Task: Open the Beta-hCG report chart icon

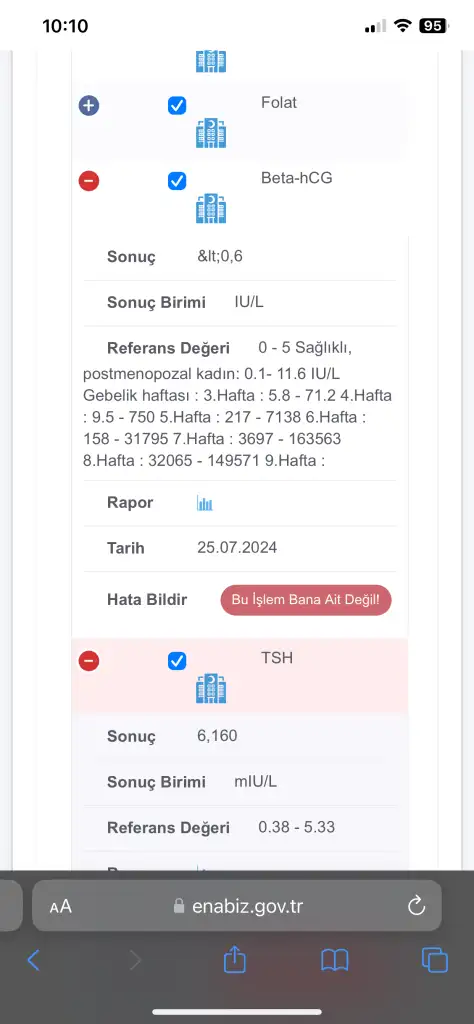Action: pos(204,503)
